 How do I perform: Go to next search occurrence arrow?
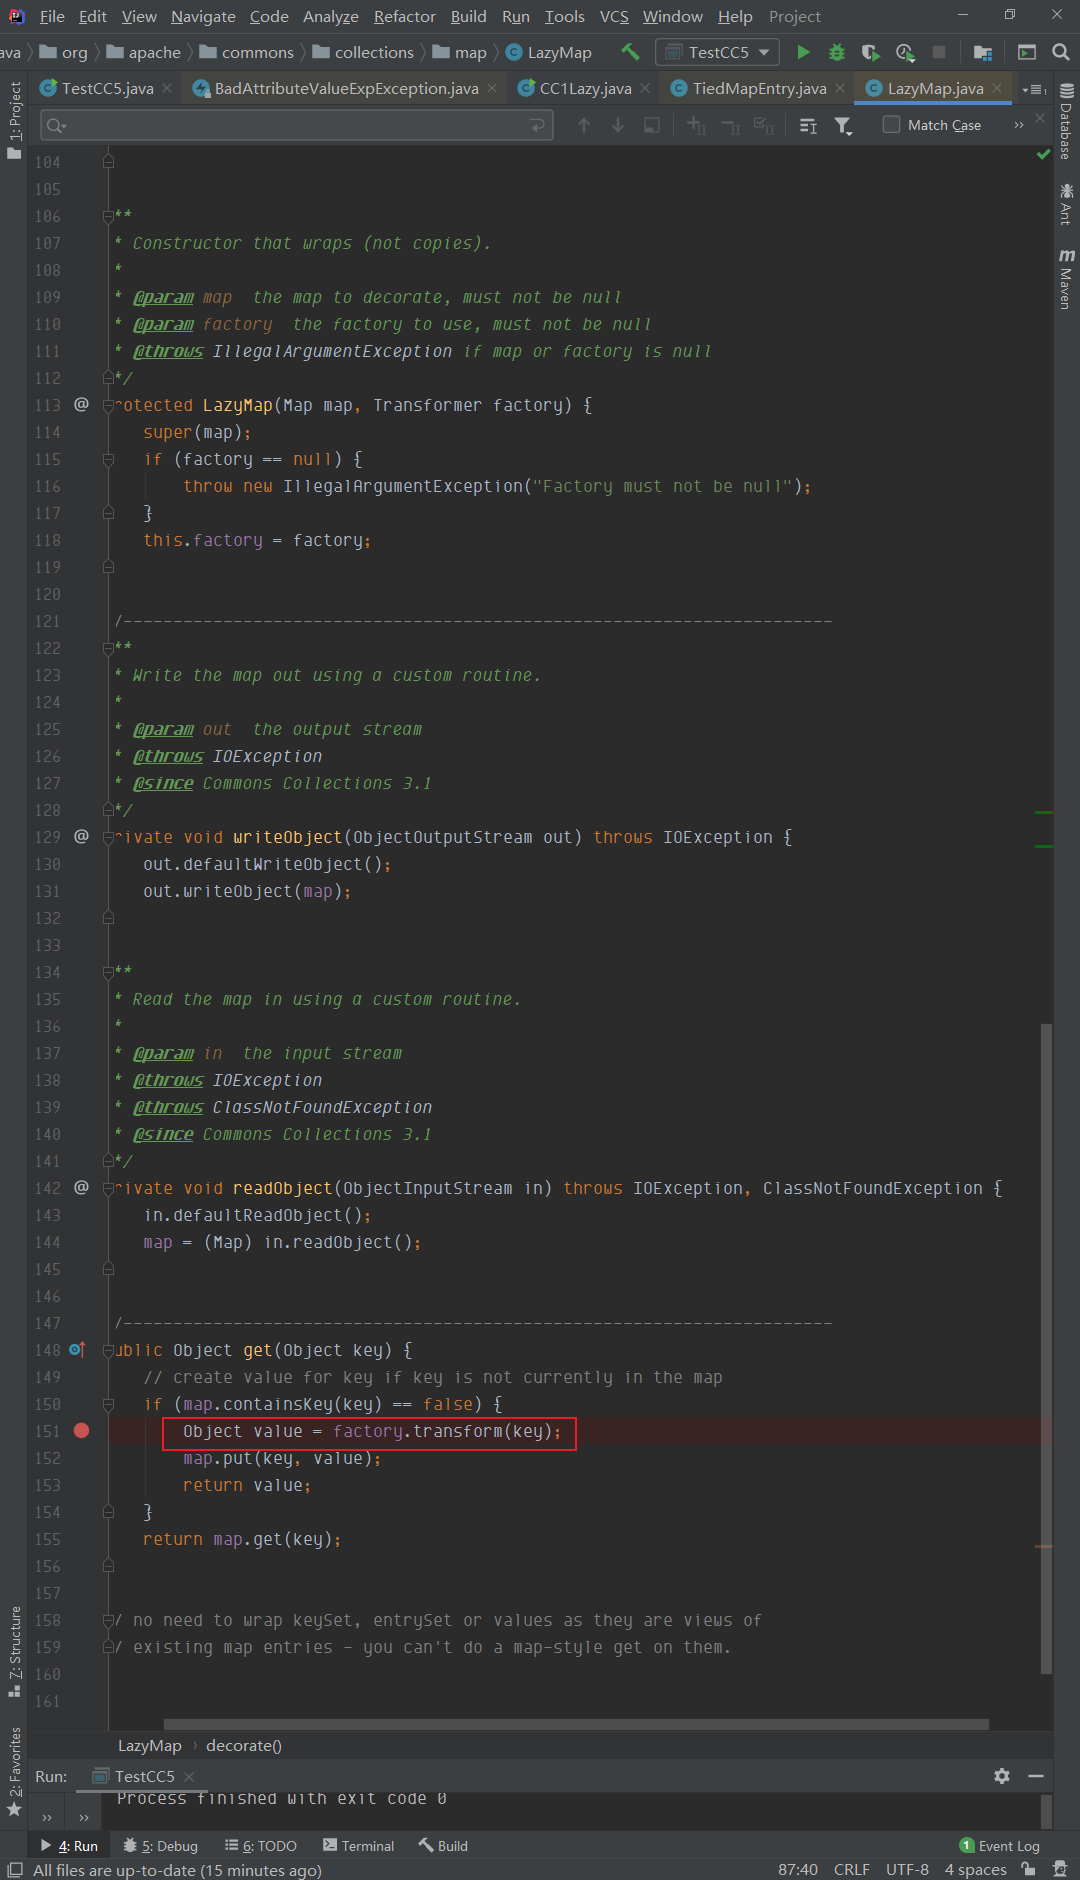pyautogui.click(x=618, y=125)
